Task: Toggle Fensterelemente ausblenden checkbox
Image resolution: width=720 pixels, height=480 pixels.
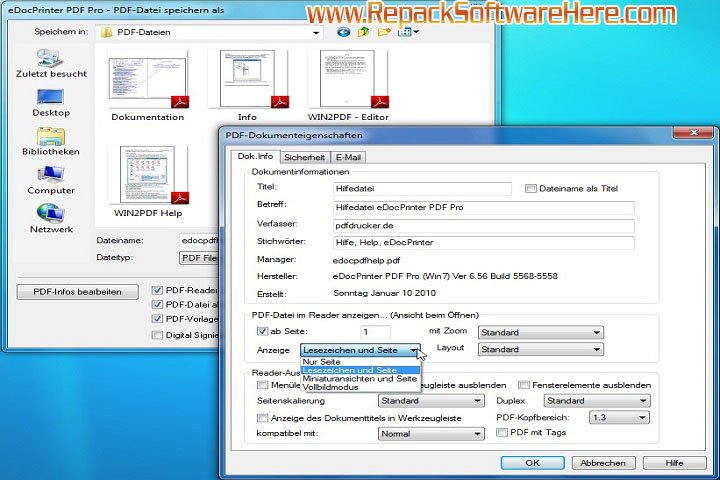Action: [x=523, y=385]
